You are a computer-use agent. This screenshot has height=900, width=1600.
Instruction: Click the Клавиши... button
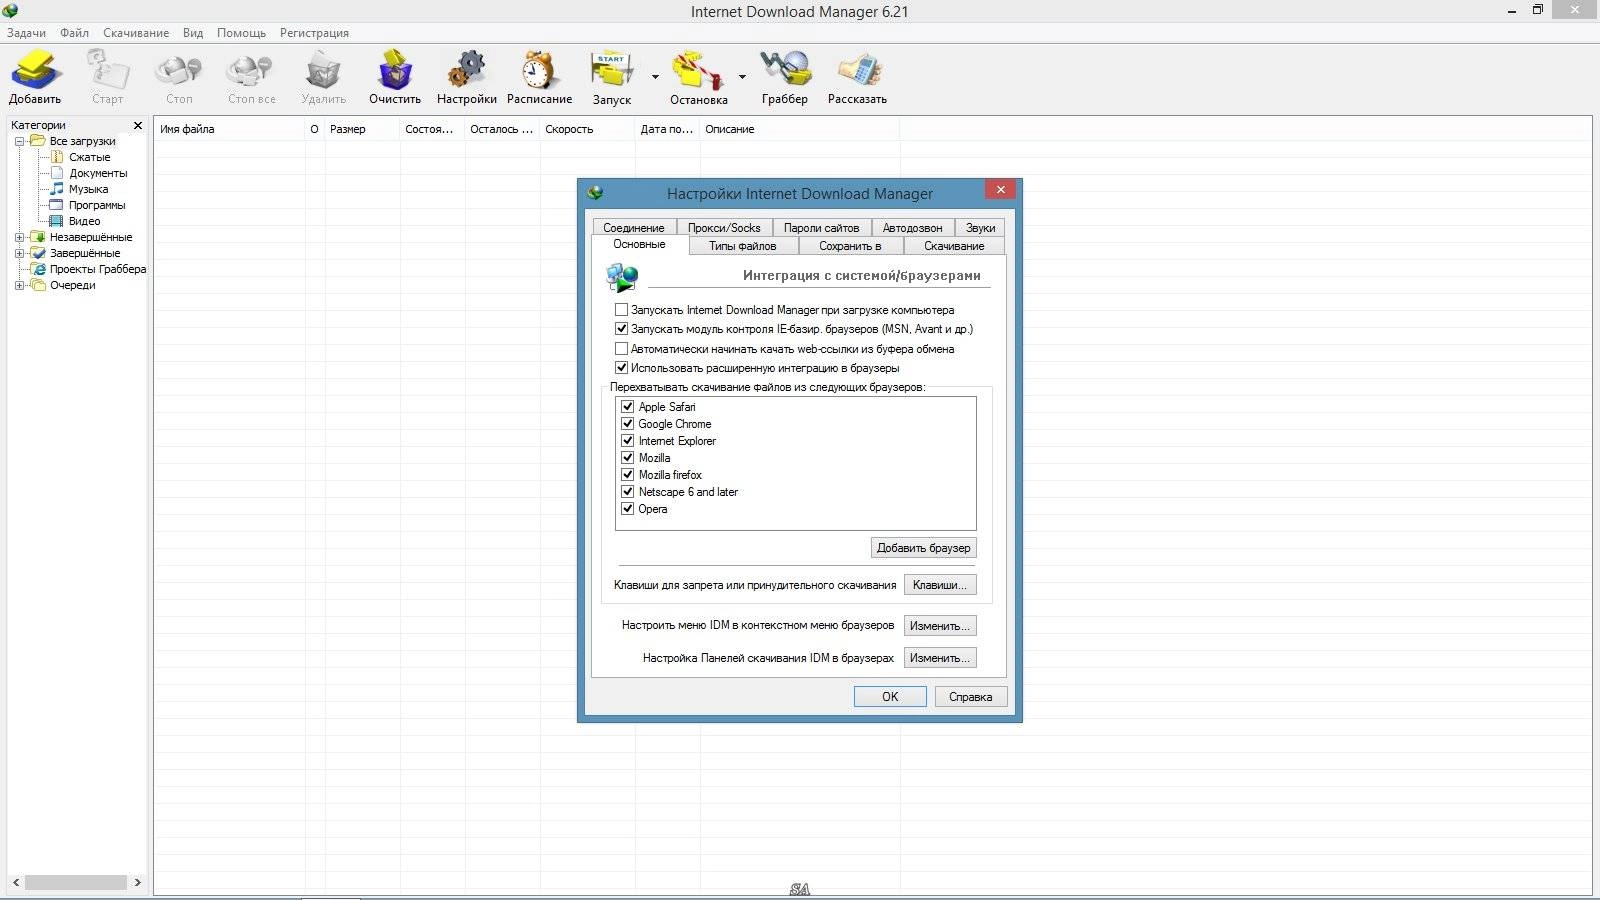[940, 585]
